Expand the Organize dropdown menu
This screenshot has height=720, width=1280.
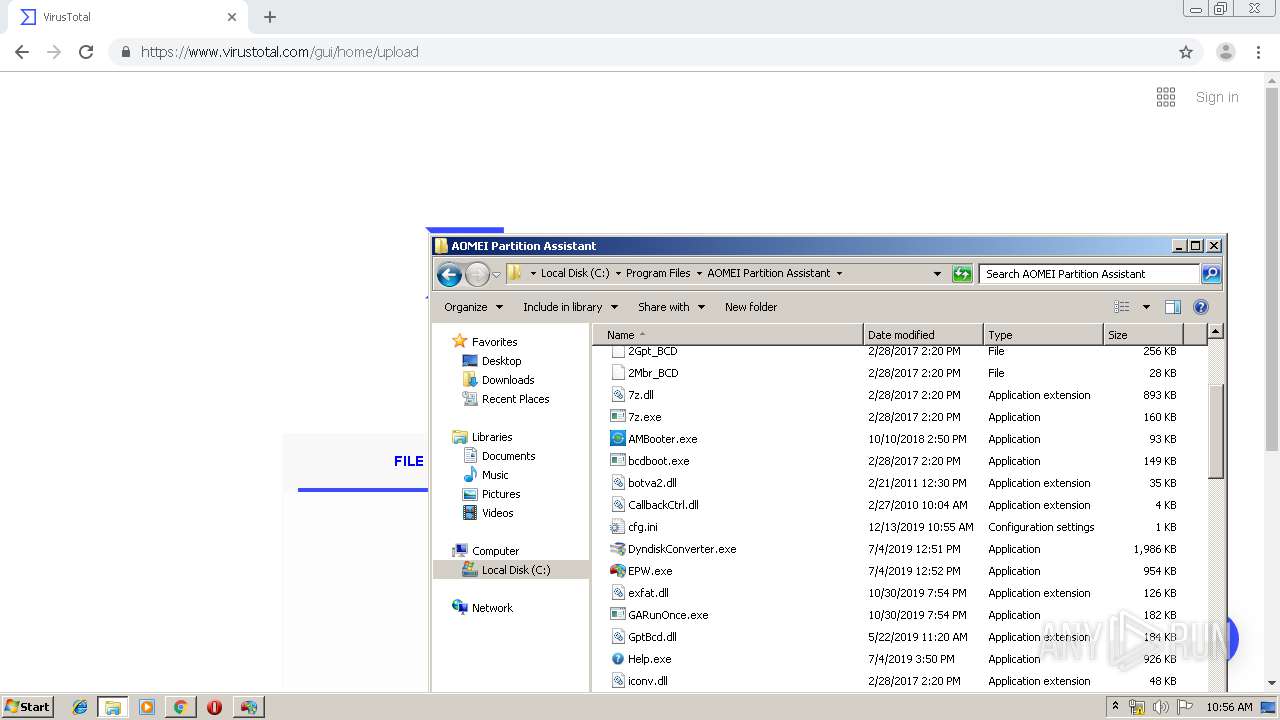coord(474,307)
